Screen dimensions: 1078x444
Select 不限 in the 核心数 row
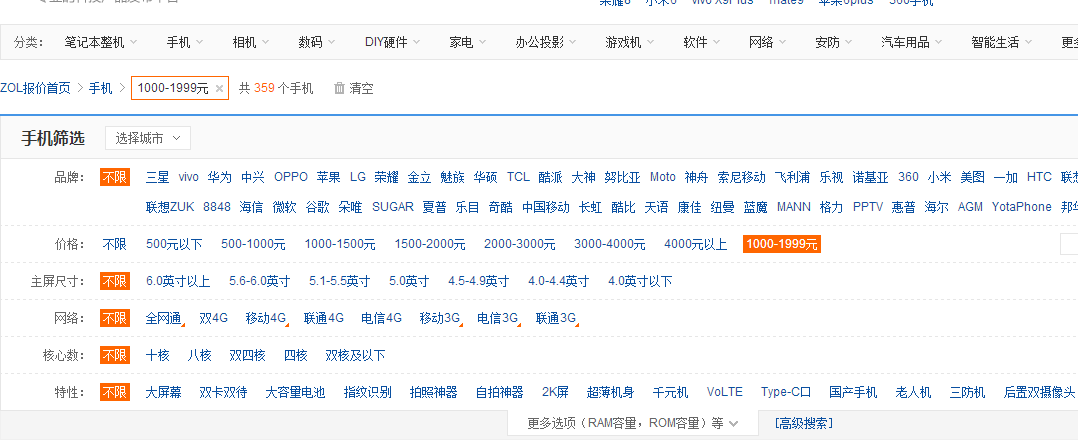(x=115, y=355)
